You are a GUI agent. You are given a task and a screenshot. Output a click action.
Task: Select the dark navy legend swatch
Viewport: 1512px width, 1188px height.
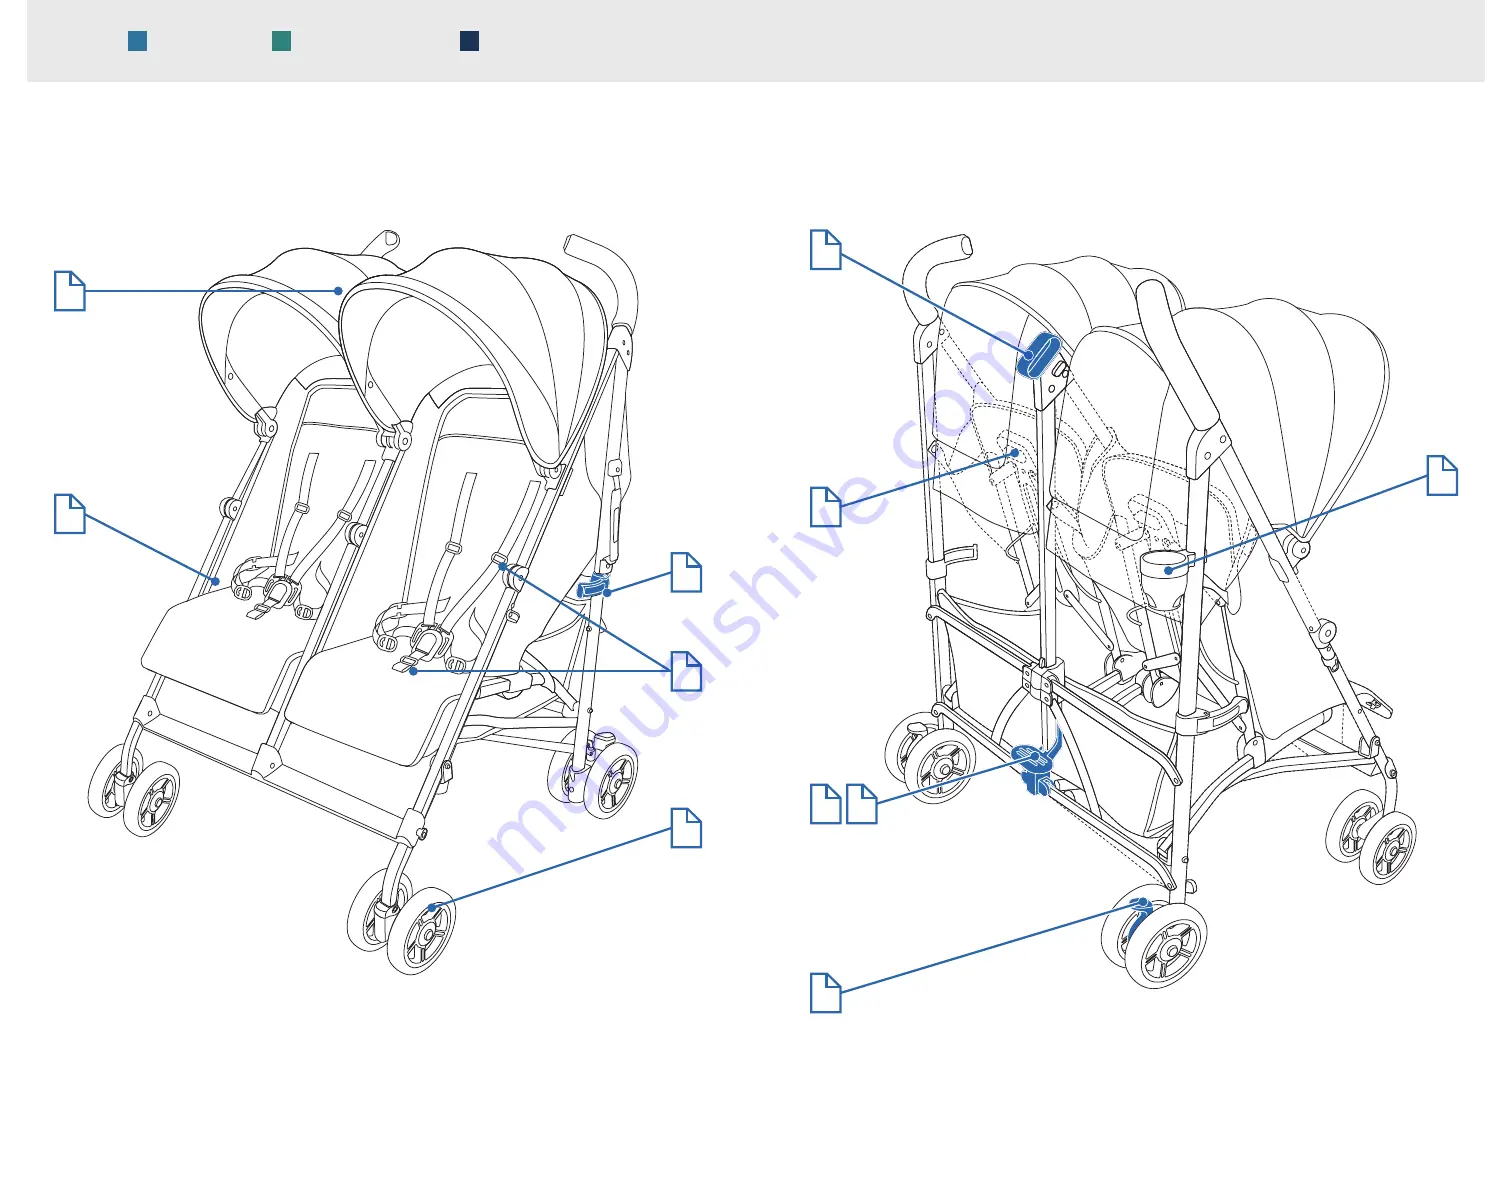point(469,41)
